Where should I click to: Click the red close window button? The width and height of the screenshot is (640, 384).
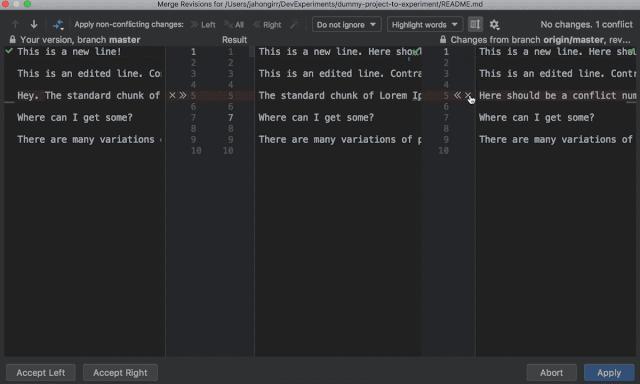click(5, 4)
